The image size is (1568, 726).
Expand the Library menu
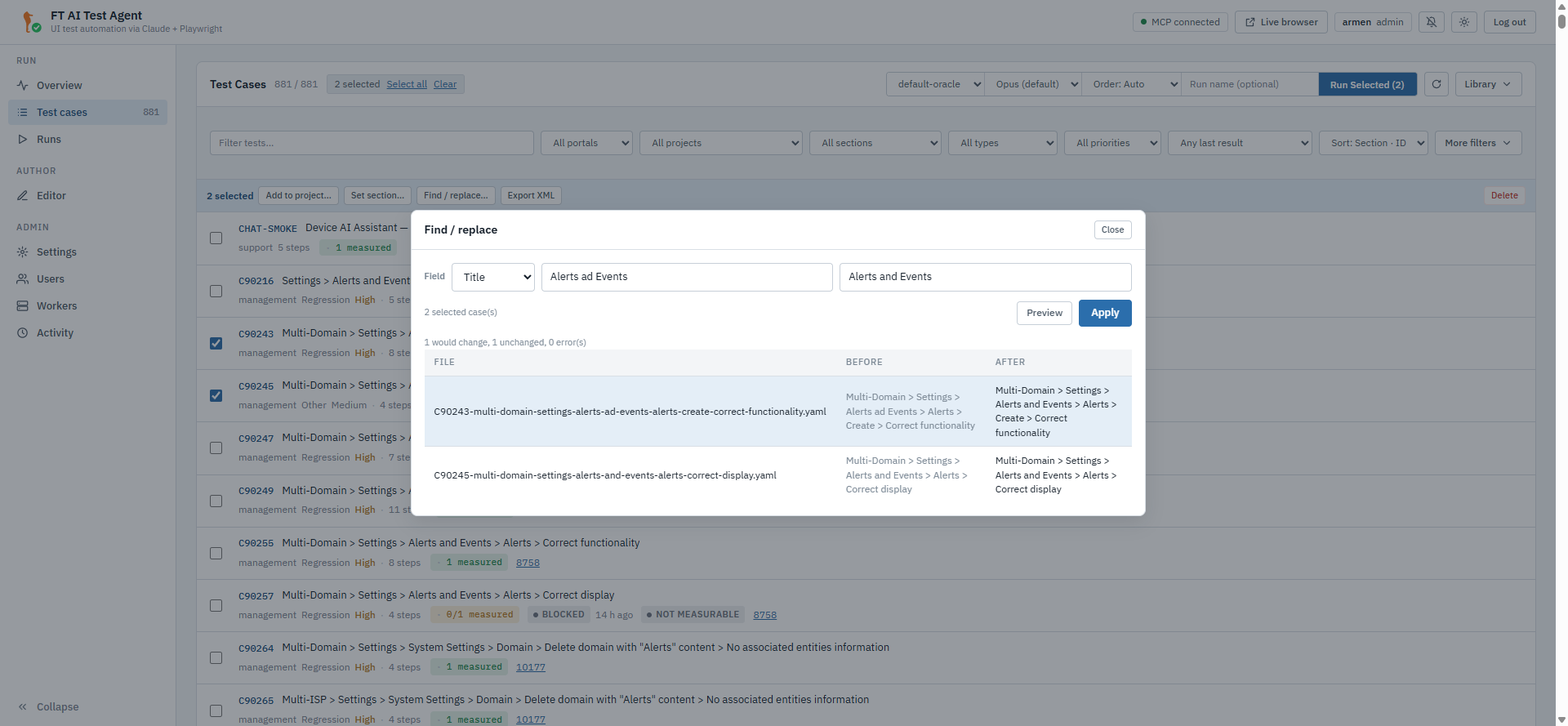[x=1488, y=85]
